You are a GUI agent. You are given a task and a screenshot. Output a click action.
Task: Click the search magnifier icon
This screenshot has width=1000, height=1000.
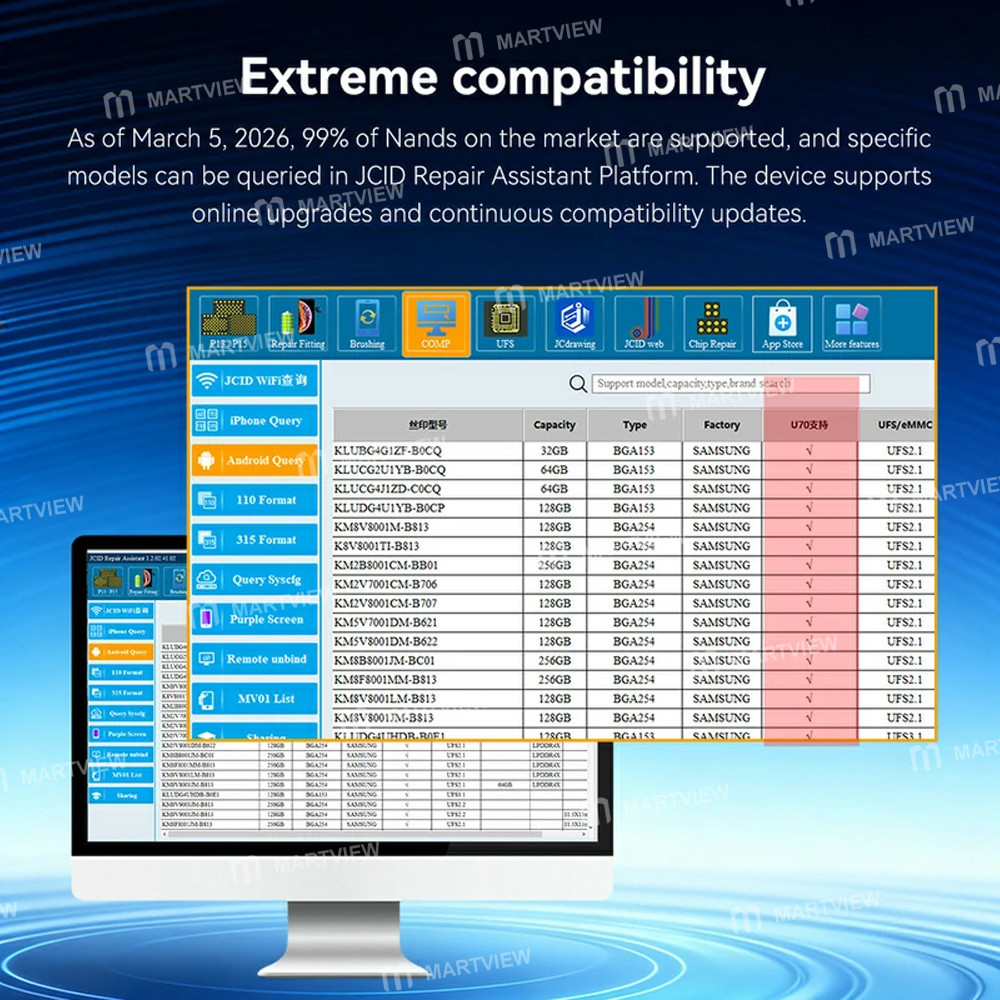click(x=578, y=384)
